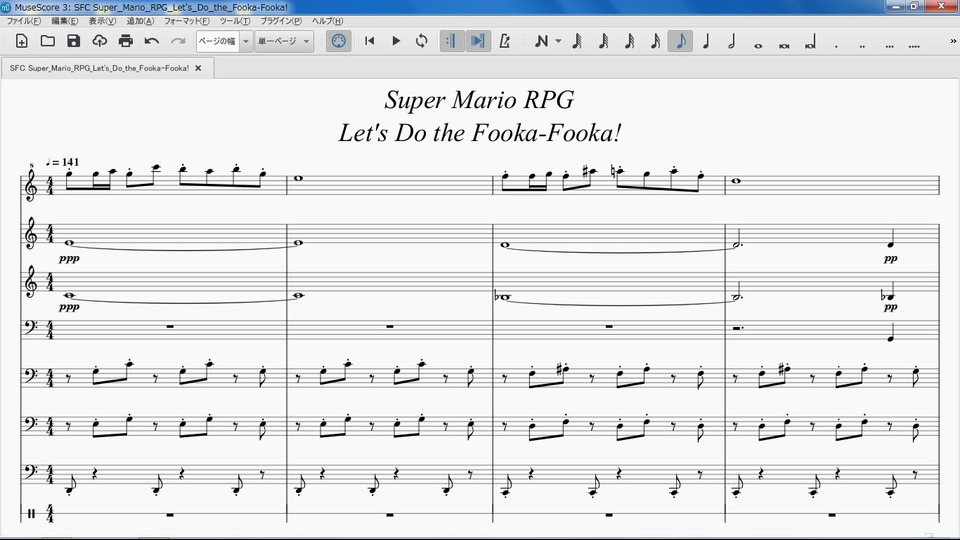The image size is (960, 540).
Task: Open the ファイル (File) menu
Action: [x=24, y=21]
